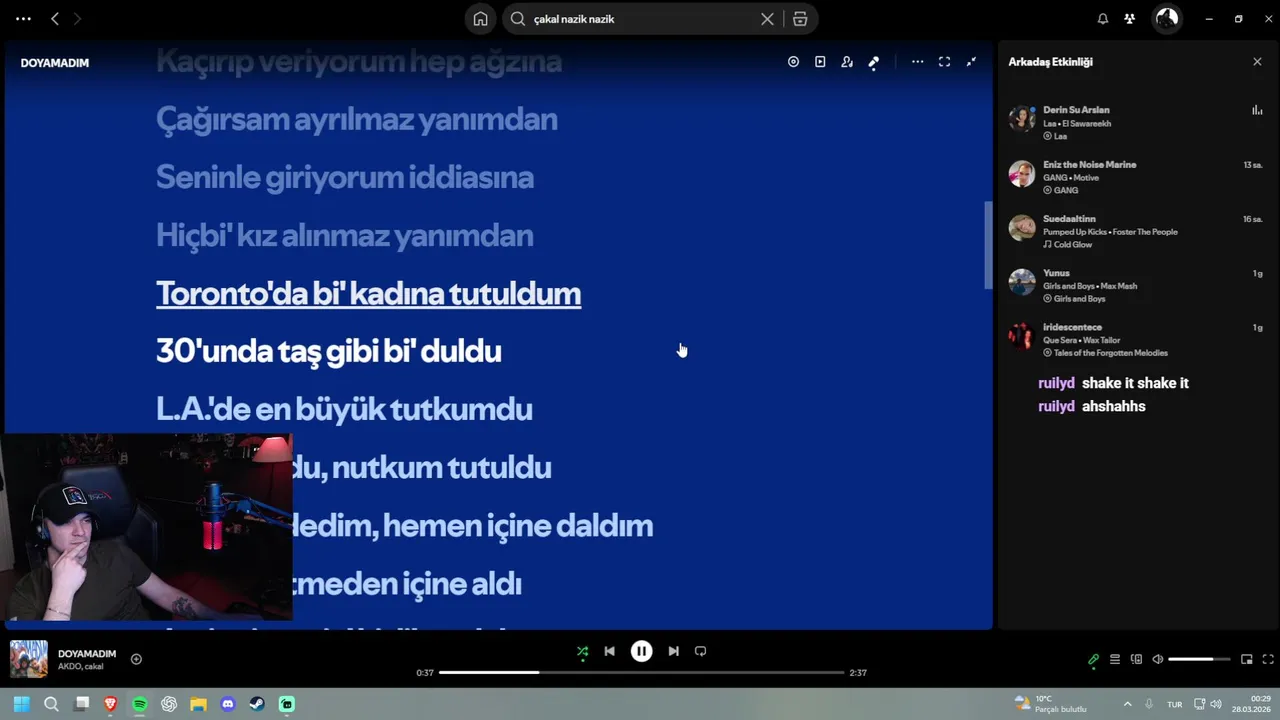Open the 'Tales of the Forgotten Melodies' album
This screenshot has height=720, width=1280.
coord(1110,353)
